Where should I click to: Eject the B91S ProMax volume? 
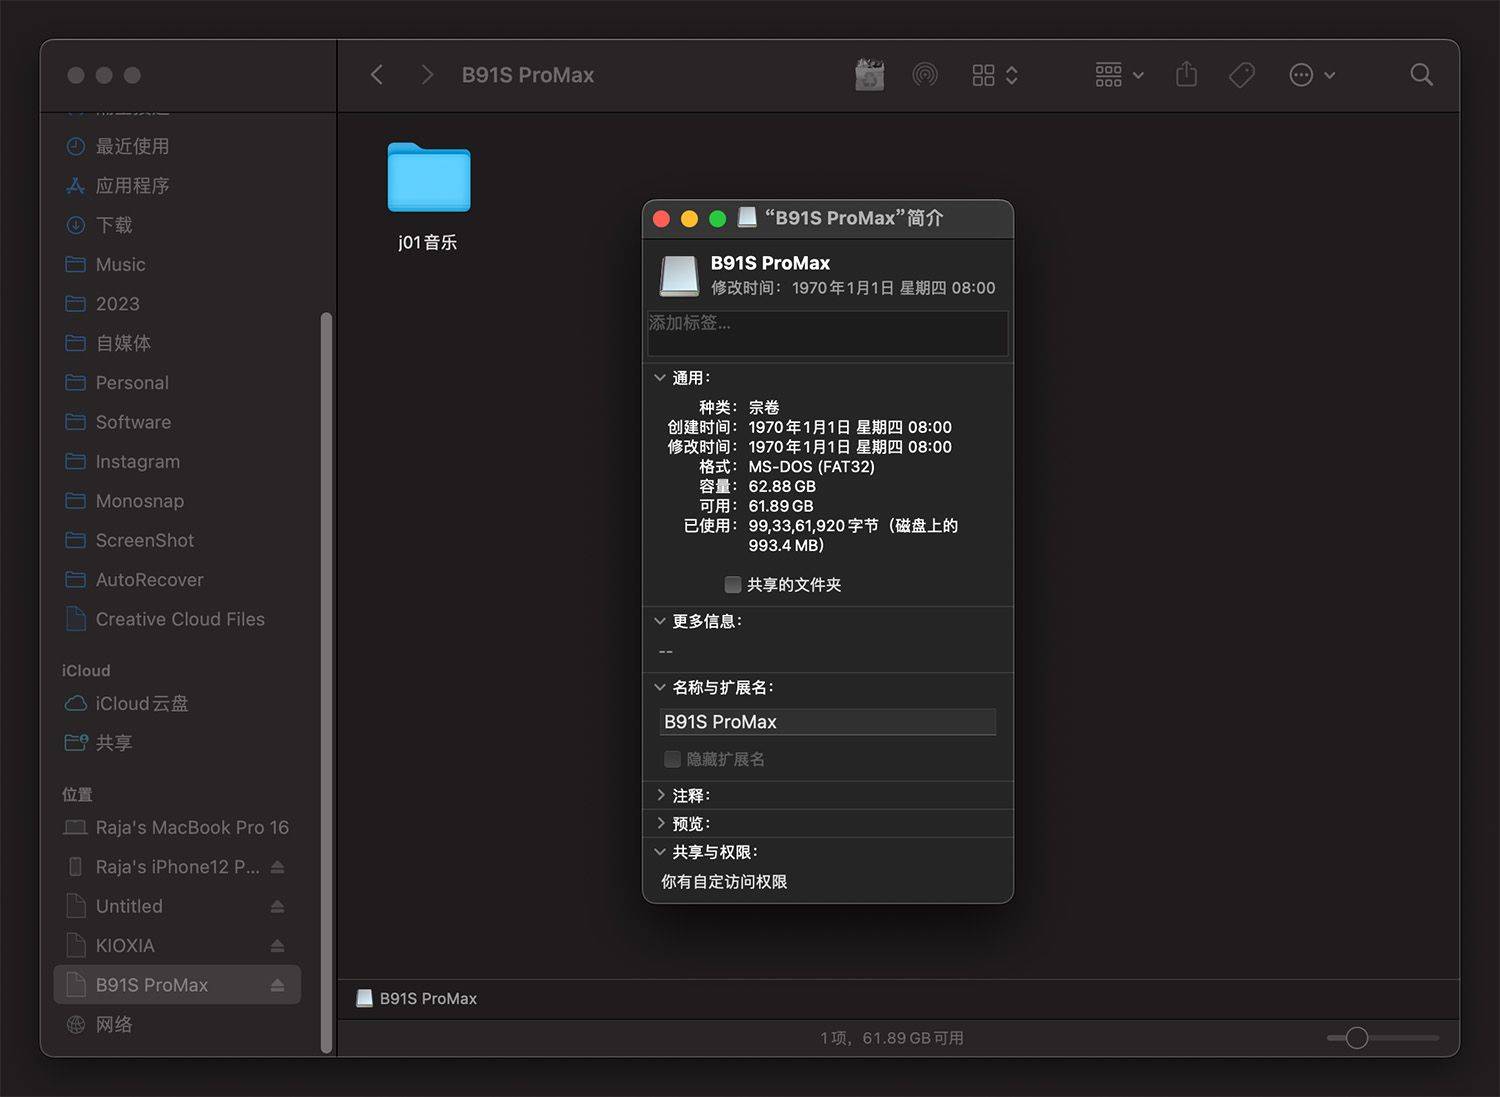278,986
